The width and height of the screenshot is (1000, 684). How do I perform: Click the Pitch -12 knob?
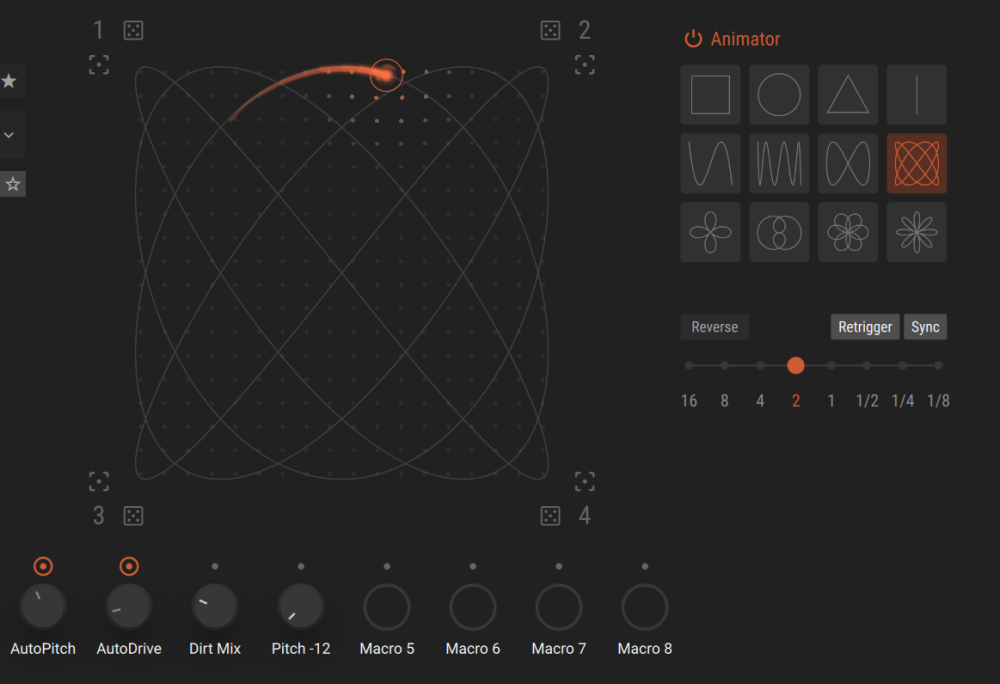pyautogui.click(x=301, y=607)
